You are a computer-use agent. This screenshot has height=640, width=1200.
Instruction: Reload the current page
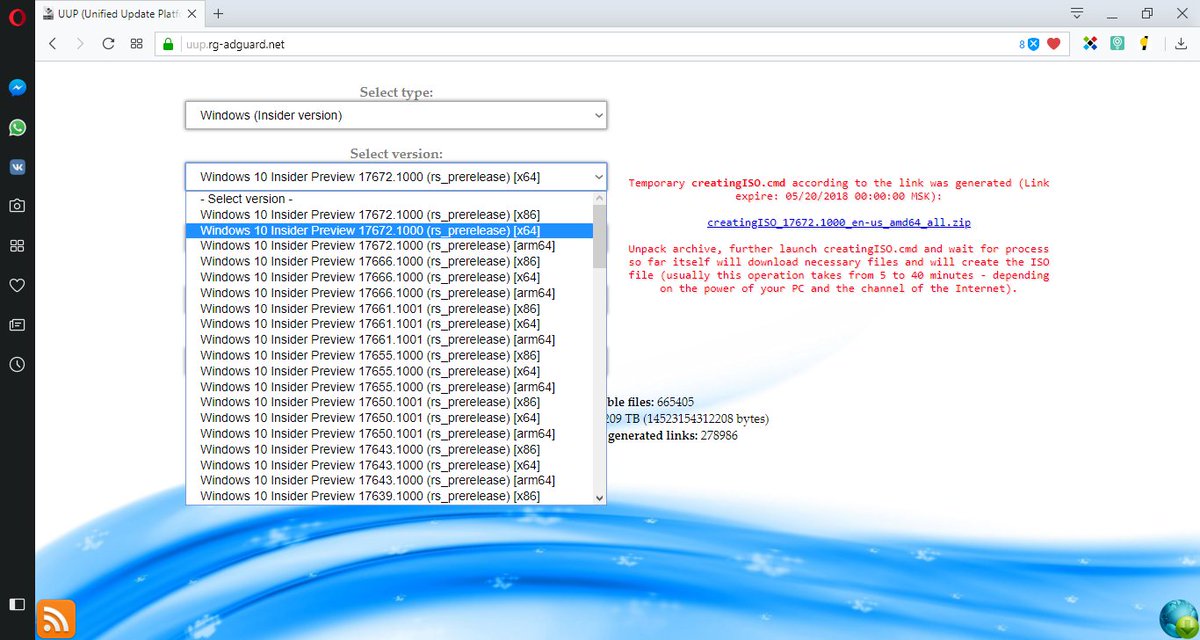pos(108,44)
